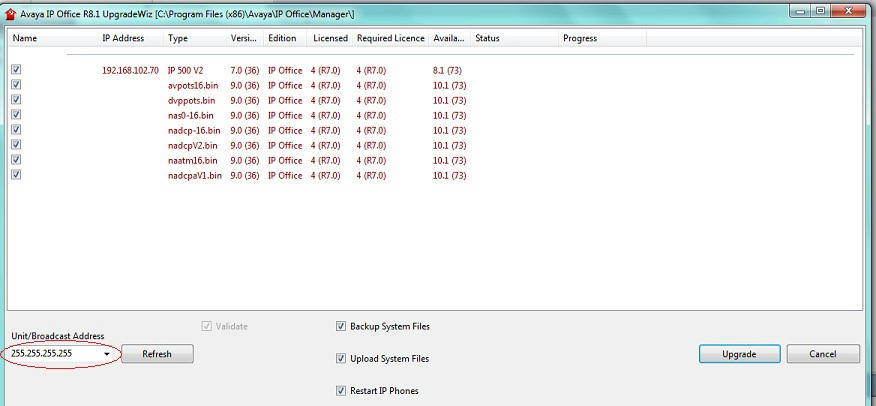Select IP address 192.168.102.70

(x=130, y=70)
